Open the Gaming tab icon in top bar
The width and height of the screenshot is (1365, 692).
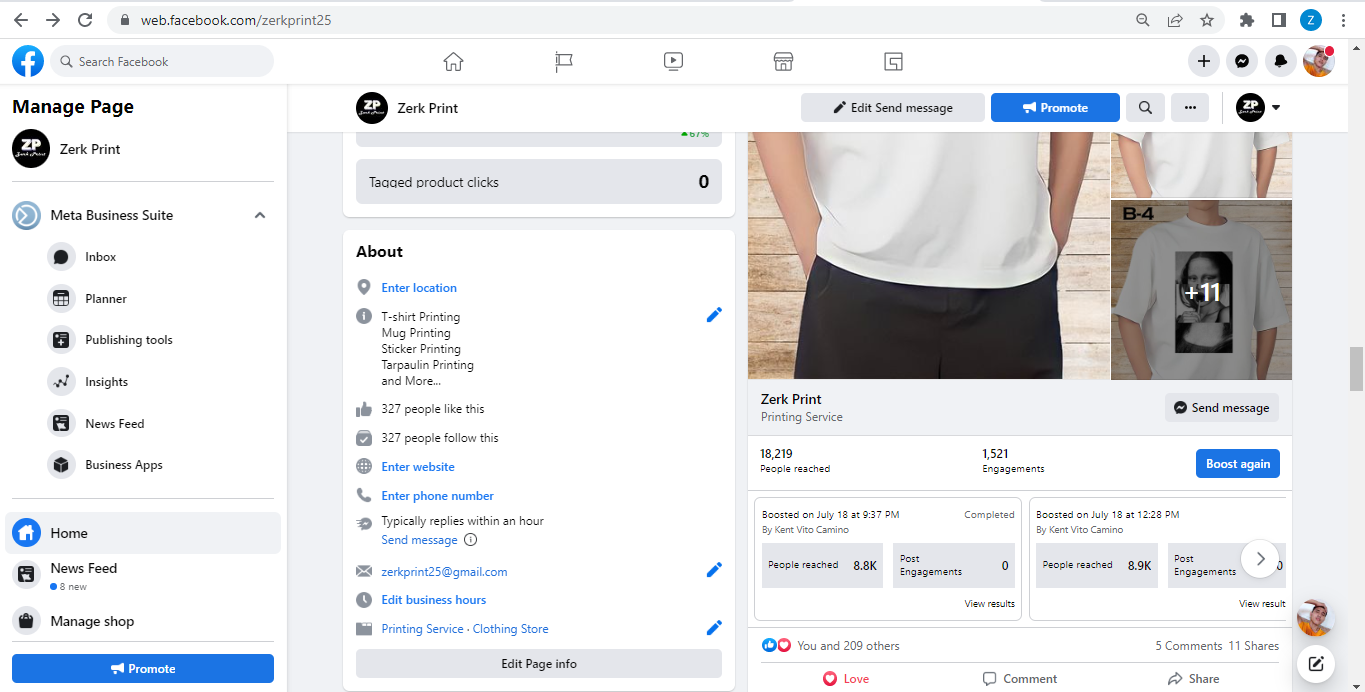pos(894,62)
